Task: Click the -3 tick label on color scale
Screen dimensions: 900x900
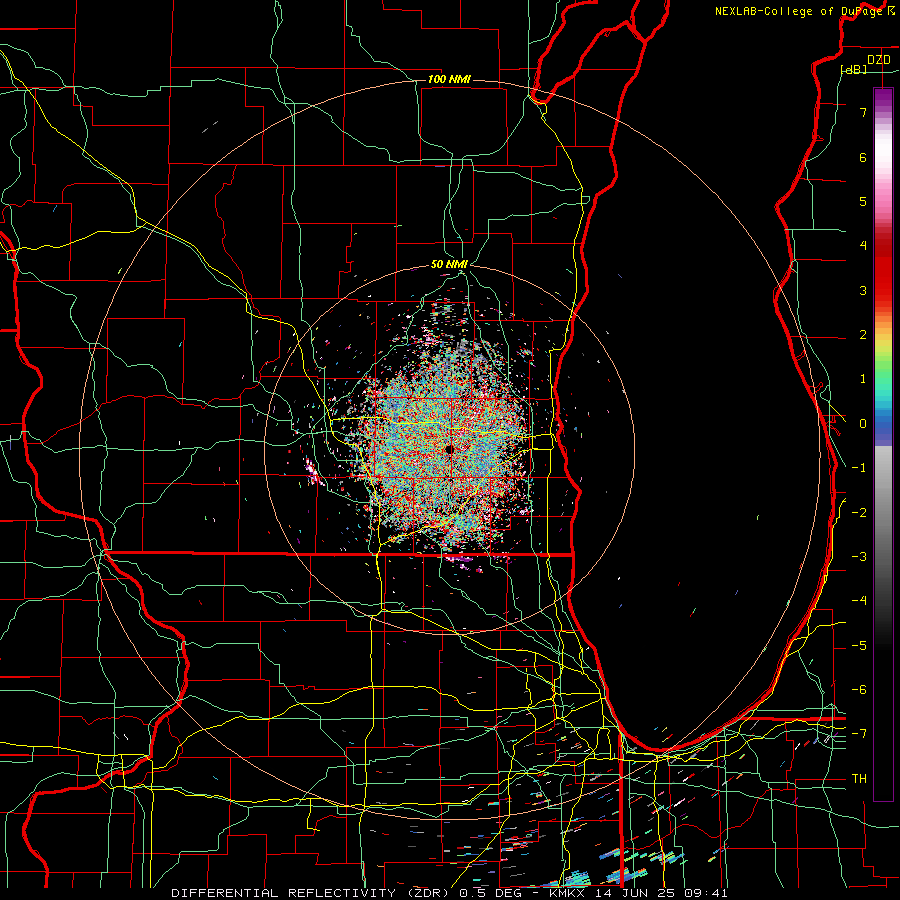Action: pyautogui.click(x=859, y=557)
